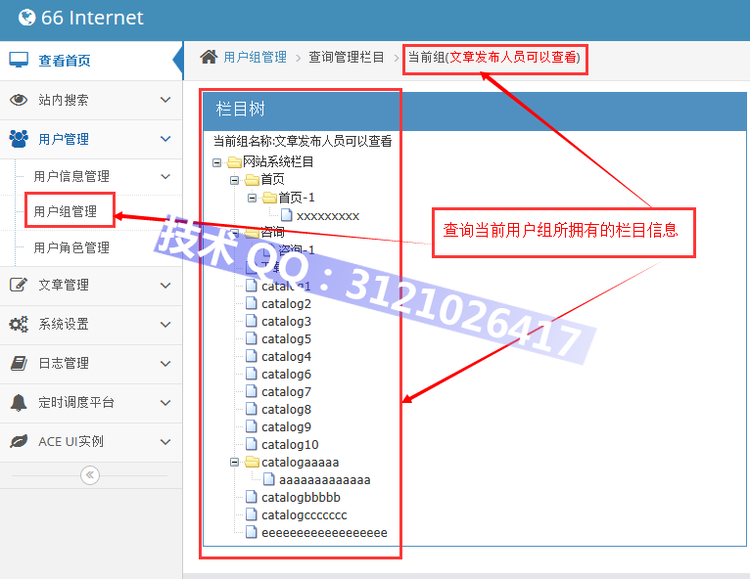Expand the 用户信息管理 submenu chevron
Screen dimensions: 750x579
pos(165,177)
